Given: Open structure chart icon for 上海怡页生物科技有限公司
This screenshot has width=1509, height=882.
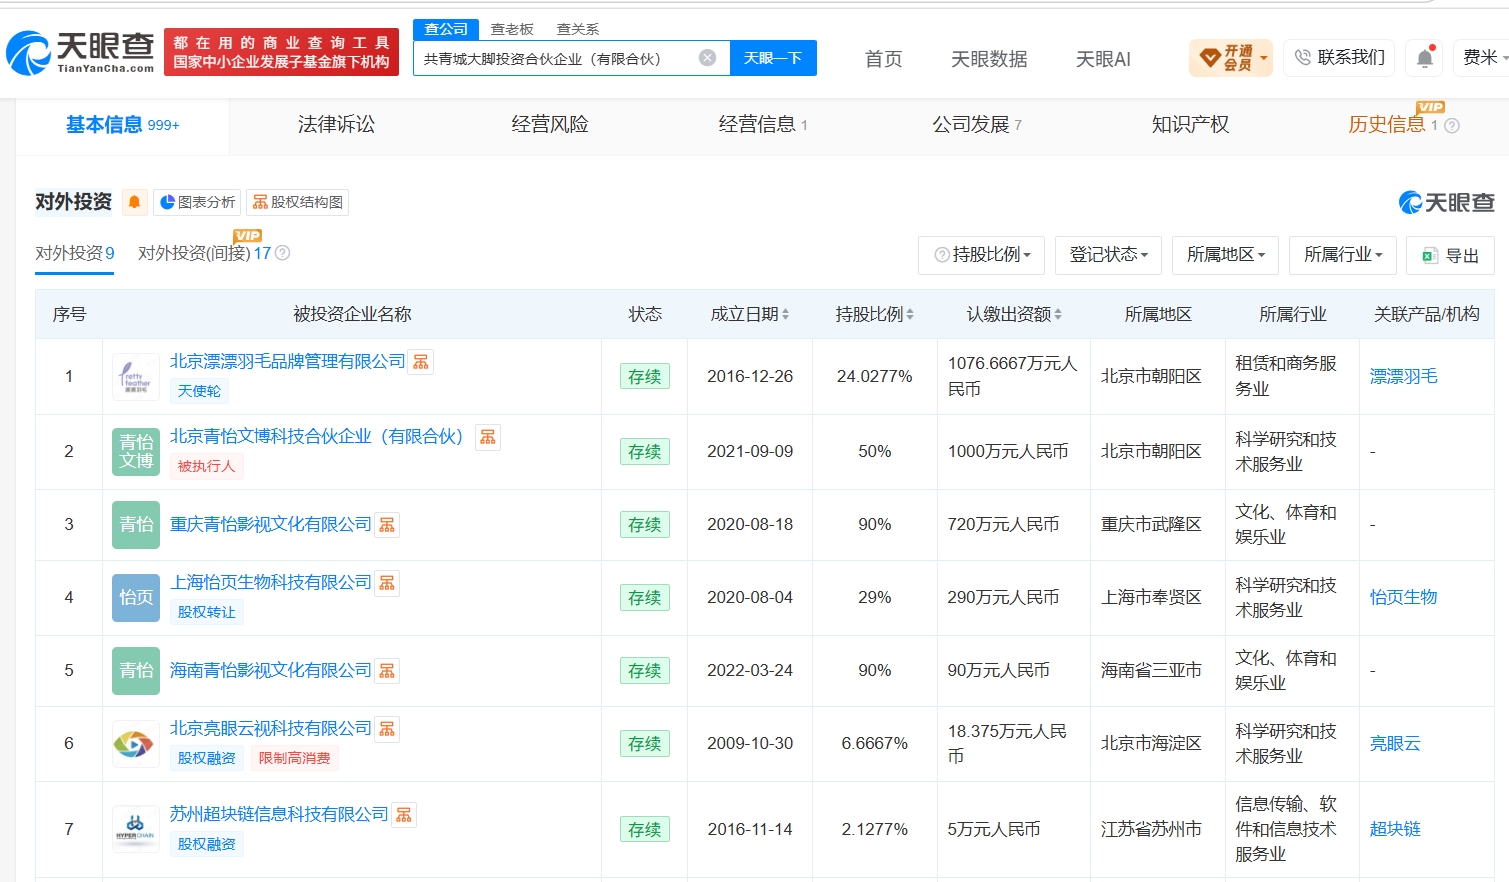Looking at the screenshot, I should (387, 583).
